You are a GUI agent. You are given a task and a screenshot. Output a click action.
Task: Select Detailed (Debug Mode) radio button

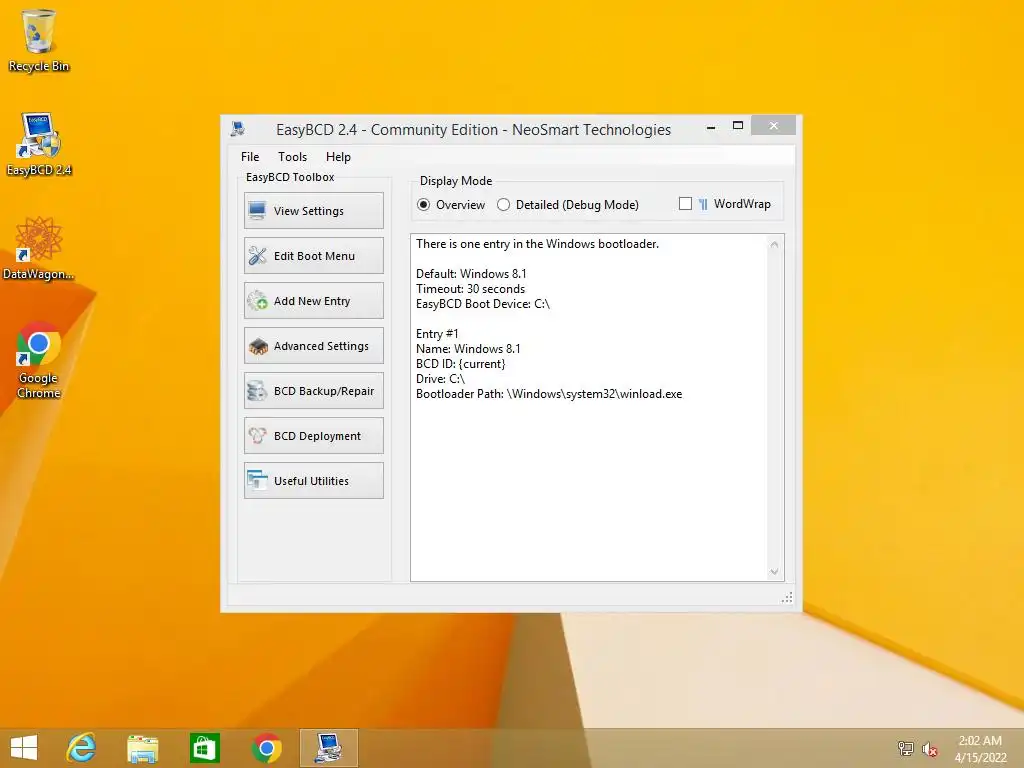[568, 204]
